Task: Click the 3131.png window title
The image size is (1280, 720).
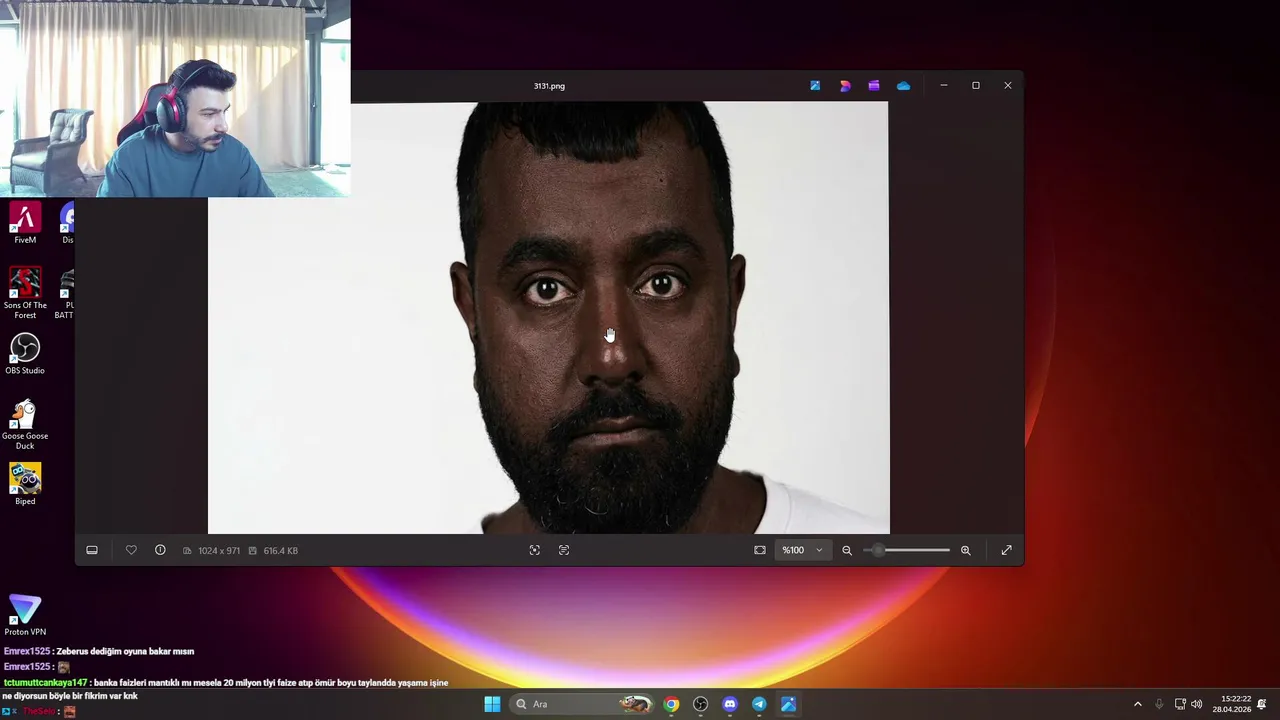Action: (549, 86)
